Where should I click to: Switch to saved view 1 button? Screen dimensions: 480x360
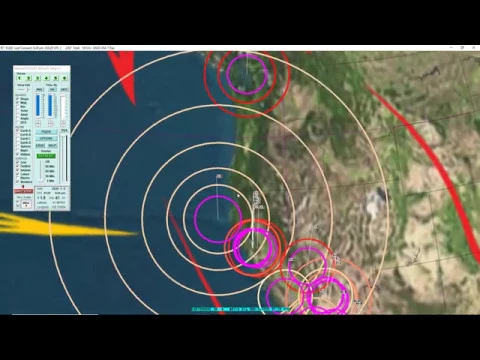click(19, 78)
